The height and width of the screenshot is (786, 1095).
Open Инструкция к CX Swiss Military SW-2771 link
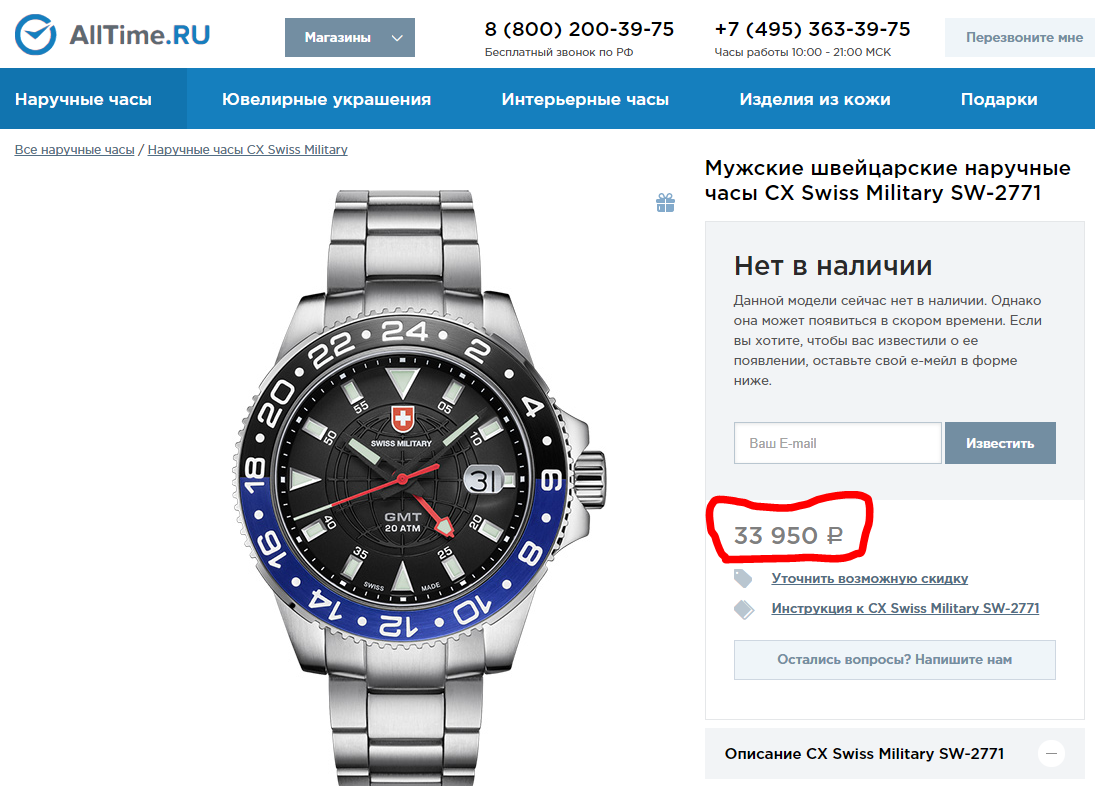(x=905, y=609)
